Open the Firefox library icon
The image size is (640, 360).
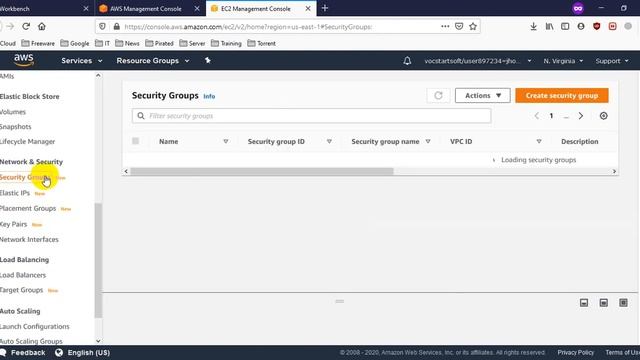click(549, 27)
